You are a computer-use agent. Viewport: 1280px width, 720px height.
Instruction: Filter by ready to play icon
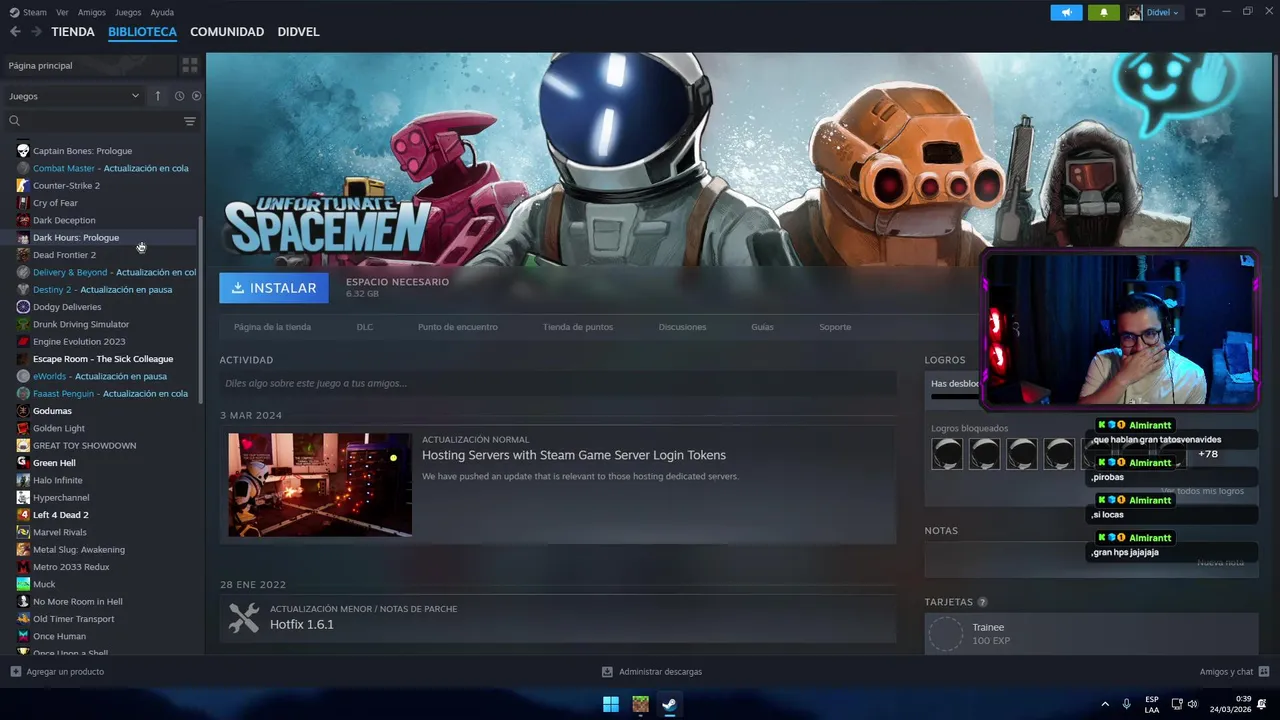tap(196, 96)
